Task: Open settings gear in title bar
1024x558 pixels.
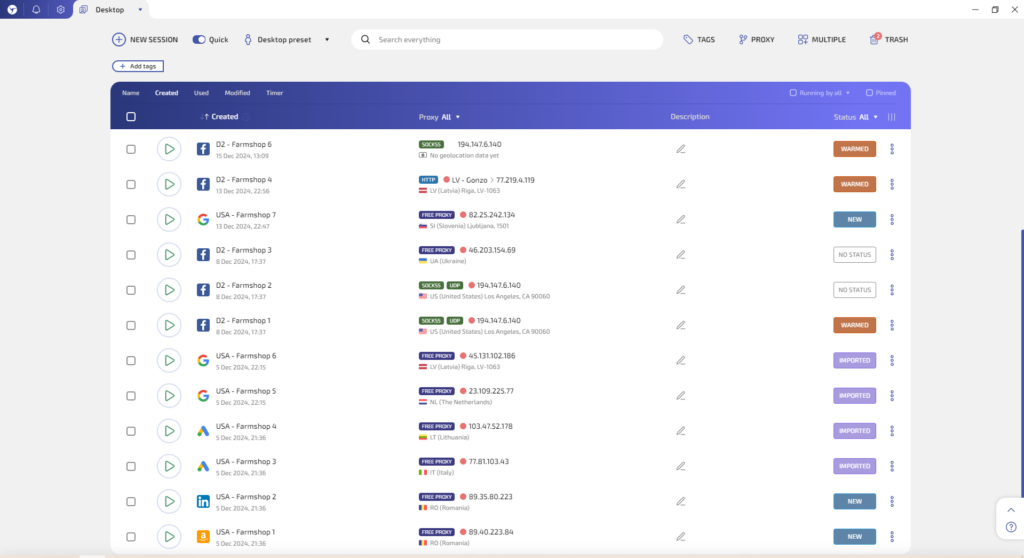Action: coord(60,9)
